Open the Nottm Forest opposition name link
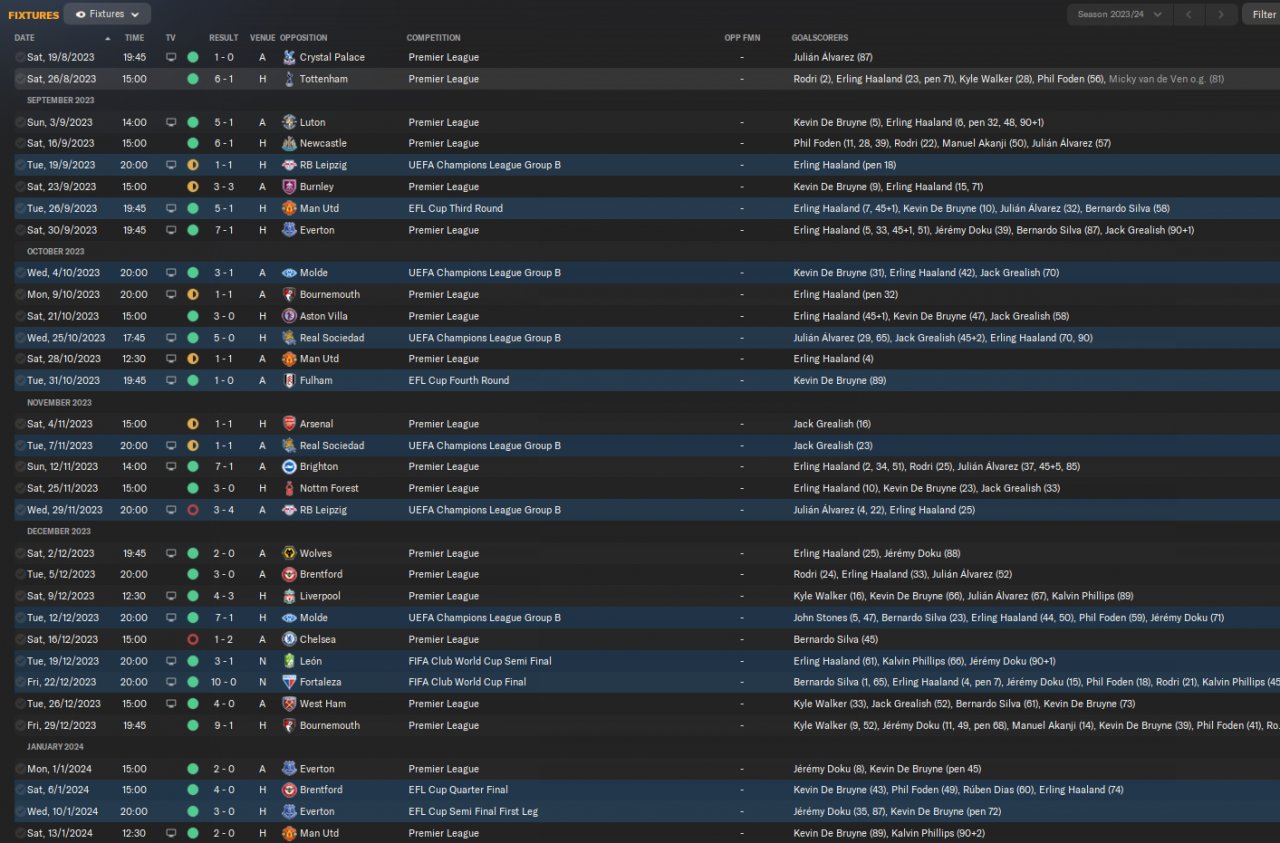Image resolution: width=1280 pixels, height=843 pixels. pyautogui.click(x=329, y=488)
